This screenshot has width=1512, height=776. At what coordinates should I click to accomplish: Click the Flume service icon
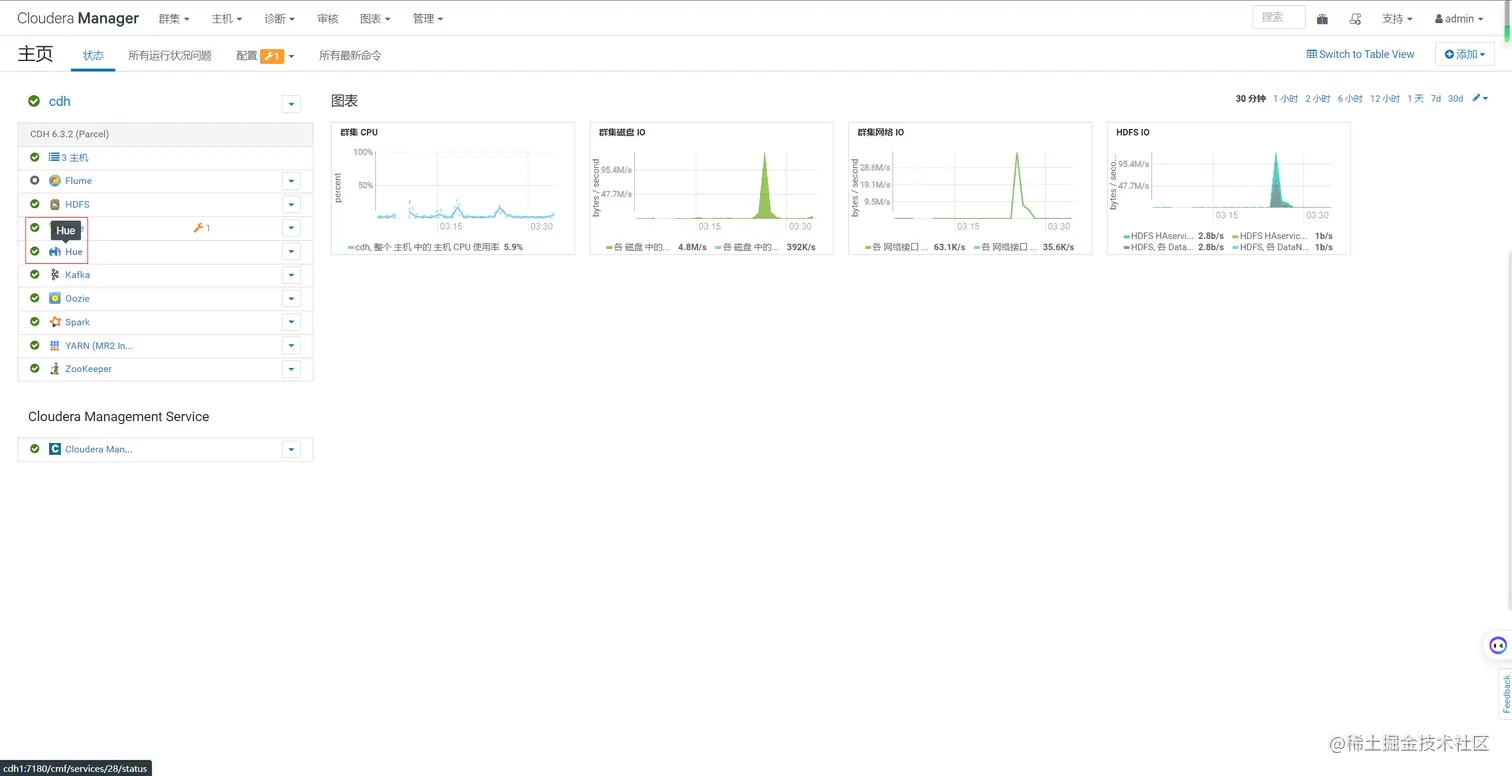click(x=55, y=181)
